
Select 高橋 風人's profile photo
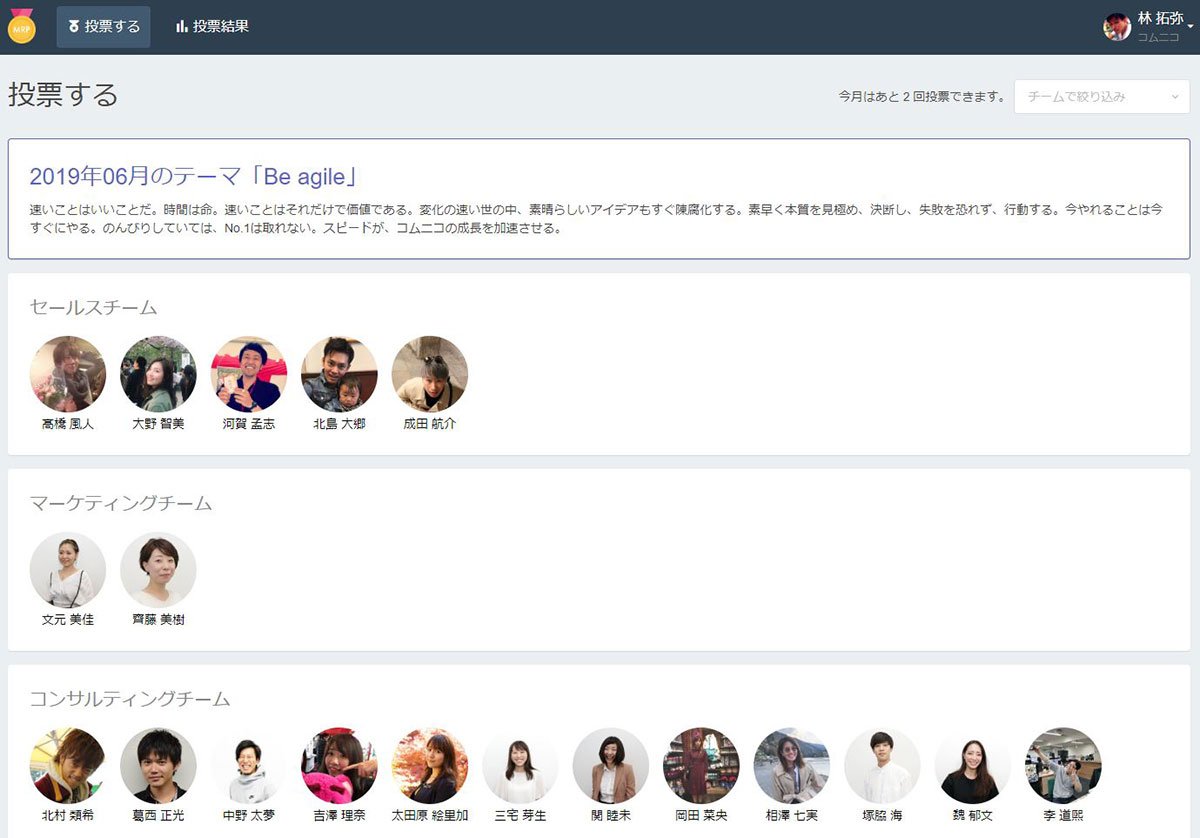68,374
